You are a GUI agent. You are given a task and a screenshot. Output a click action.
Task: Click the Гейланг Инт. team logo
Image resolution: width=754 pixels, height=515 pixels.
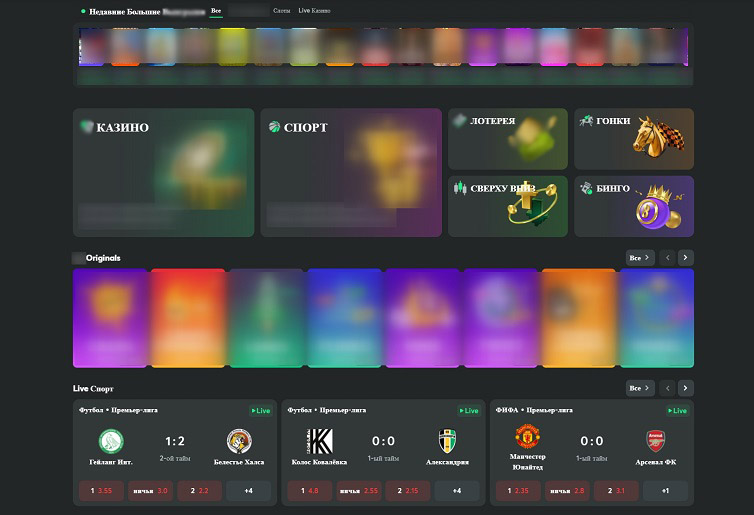click(111, 441)
